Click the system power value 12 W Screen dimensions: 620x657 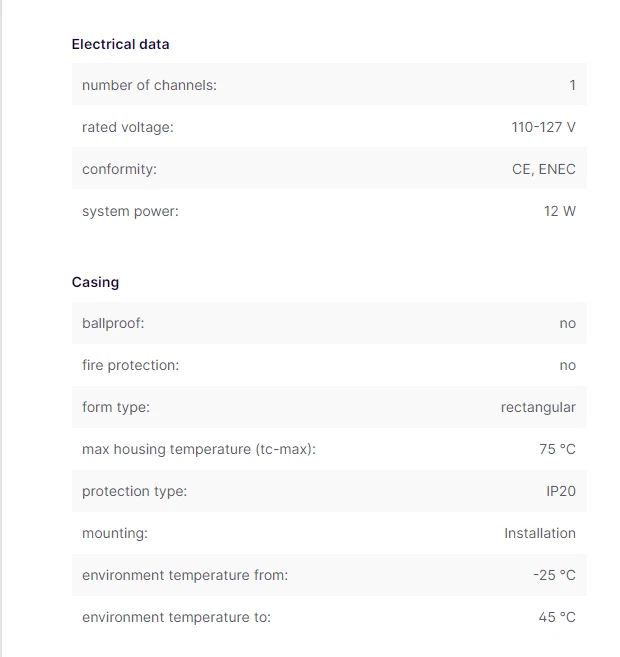pyautogui.click(x=560, y=211)
